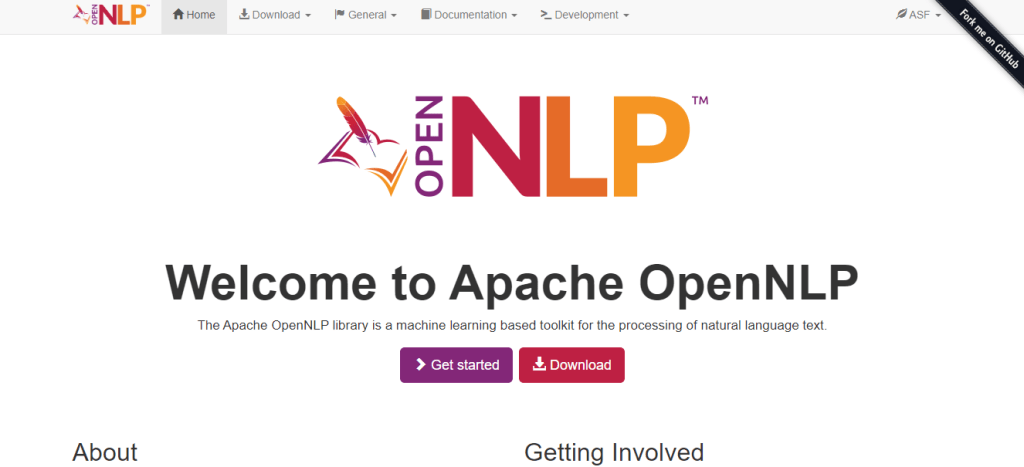This screenshot has height=467, width=1024.
Task: Click the chevron icon on Get started
Action: [x=421, y=365]
